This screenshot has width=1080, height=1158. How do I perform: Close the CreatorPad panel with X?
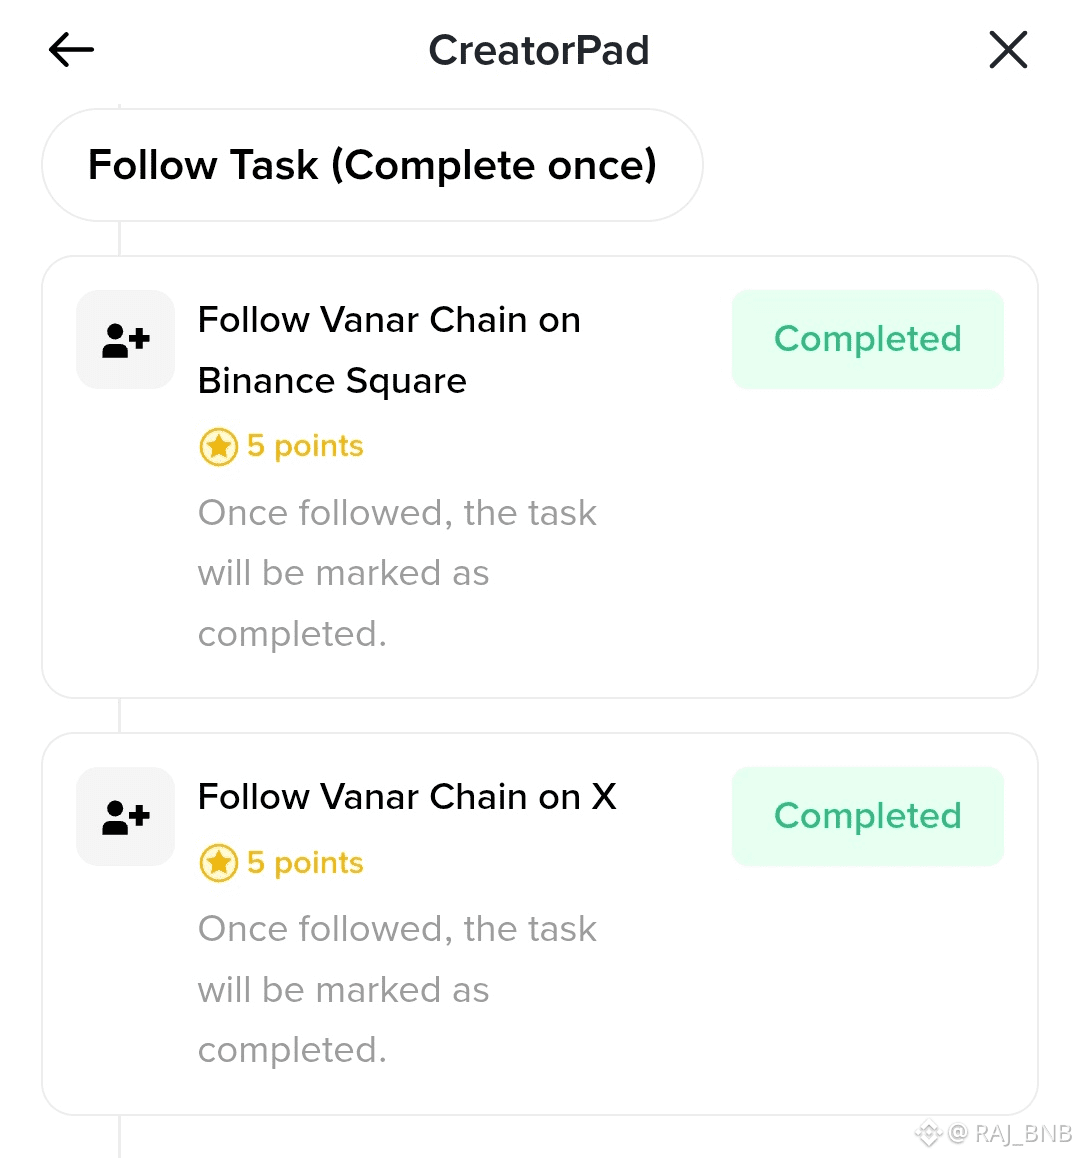point(1008,50)
